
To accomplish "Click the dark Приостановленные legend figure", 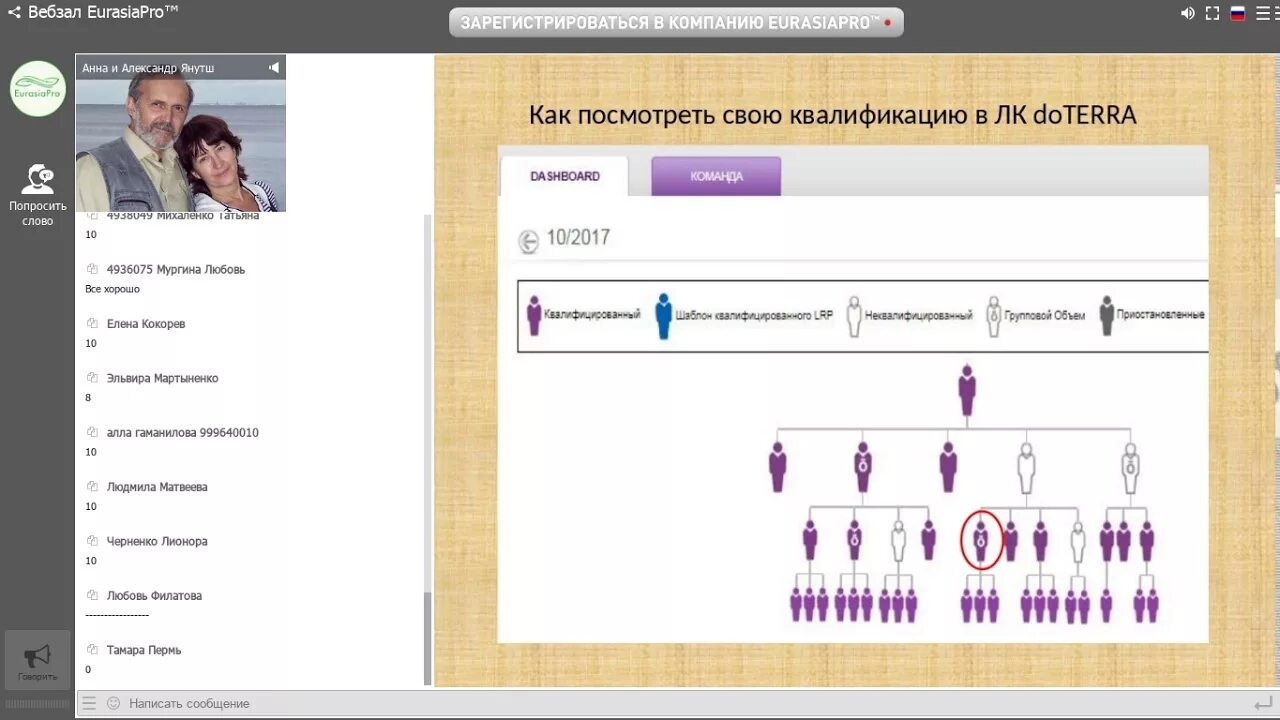I will (1106, 315).
